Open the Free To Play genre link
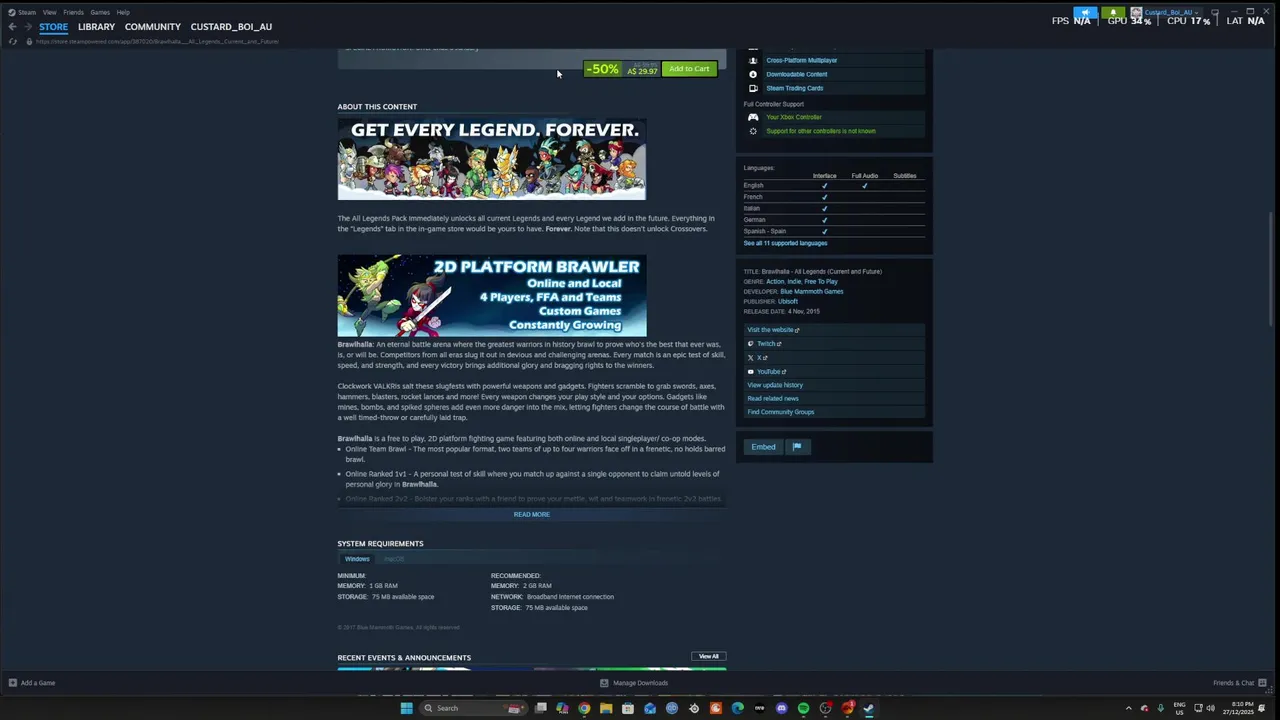Image resolution: width=1280 pixels, height=720 pixels. [821, 282]
